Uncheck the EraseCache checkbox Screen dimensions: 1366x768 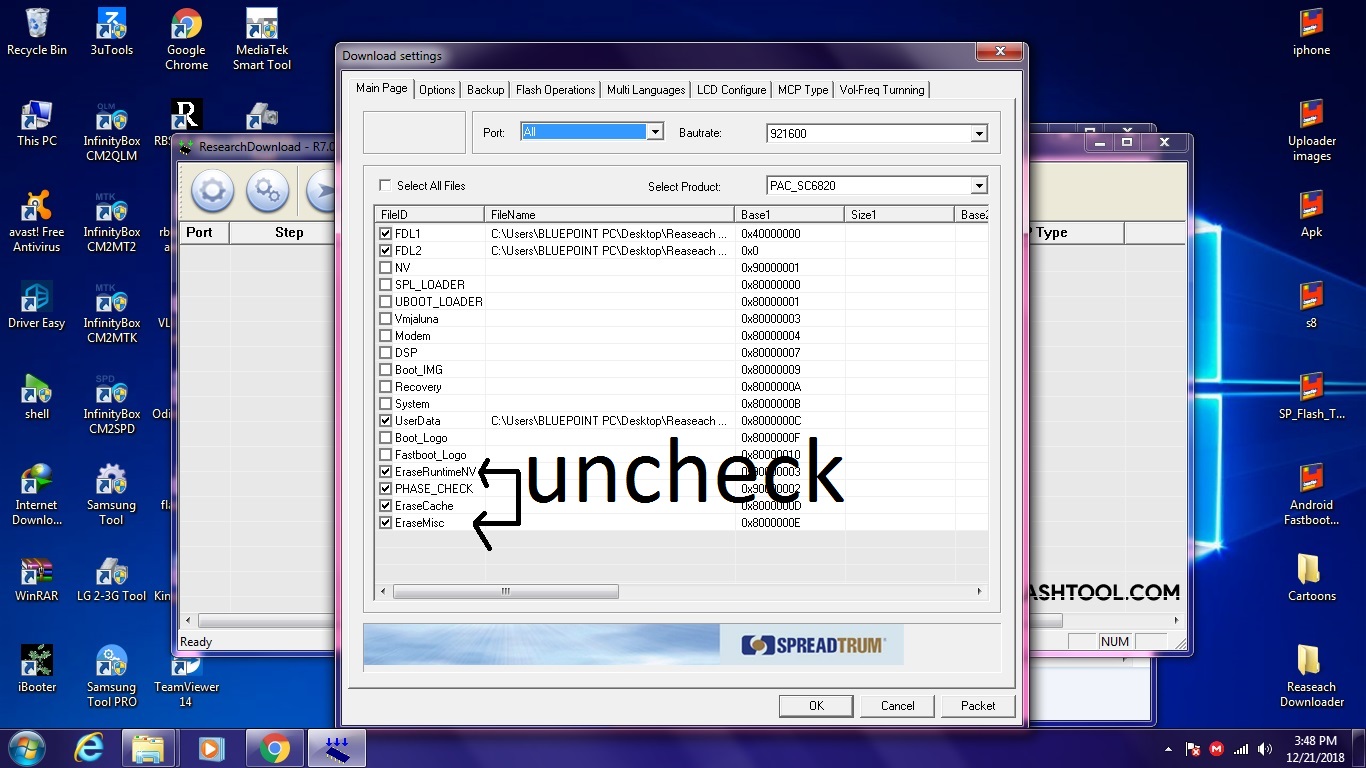[386, 505]
